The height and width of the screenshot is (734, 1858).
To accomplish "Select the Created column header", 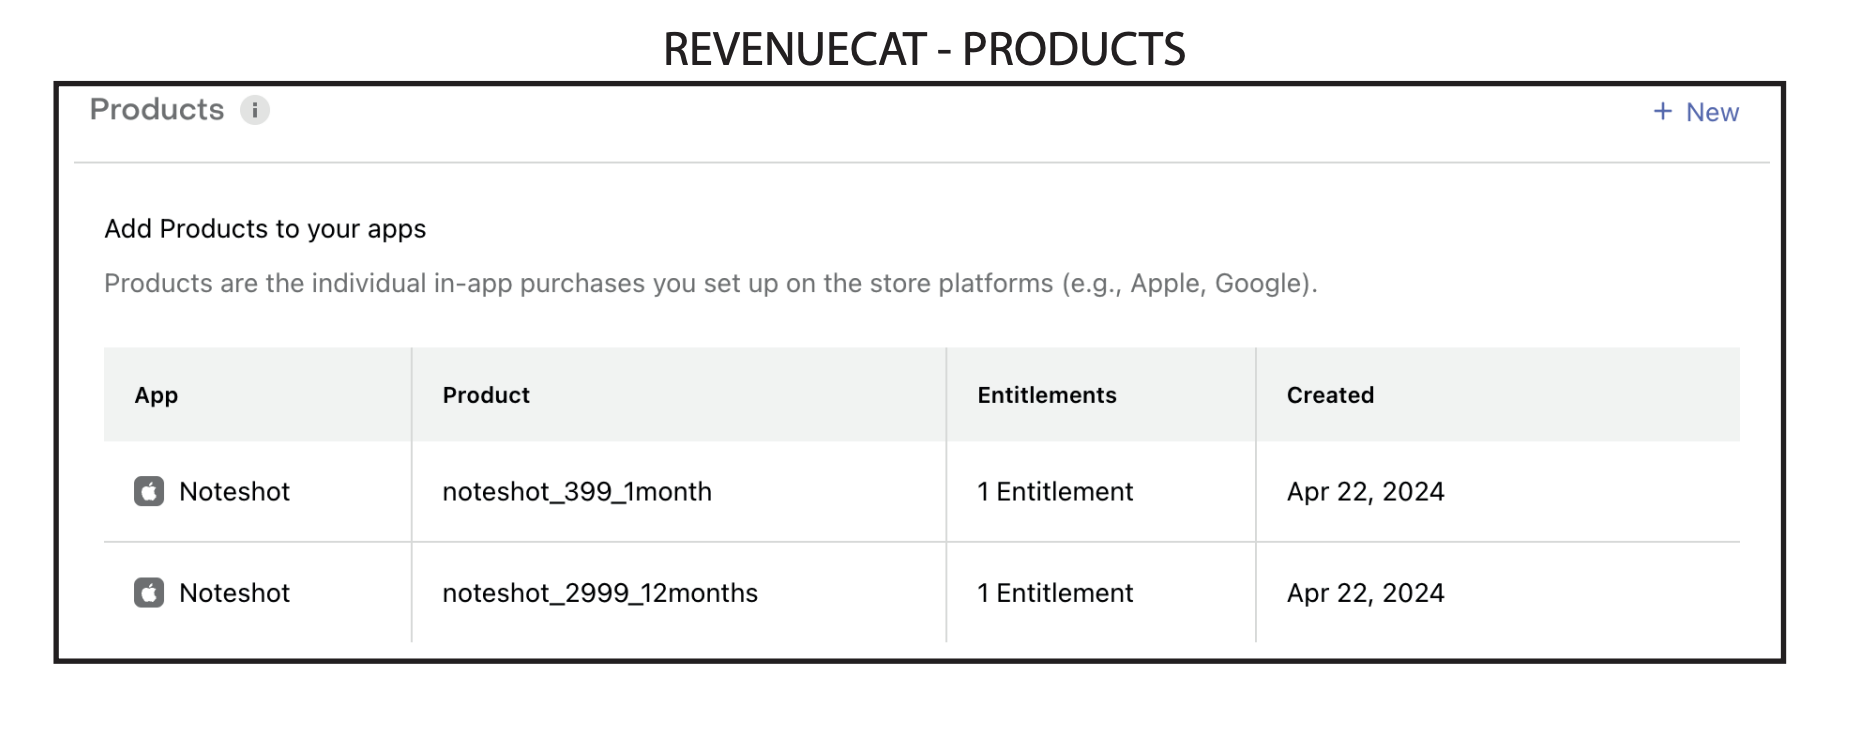I will click(1330, 395).
